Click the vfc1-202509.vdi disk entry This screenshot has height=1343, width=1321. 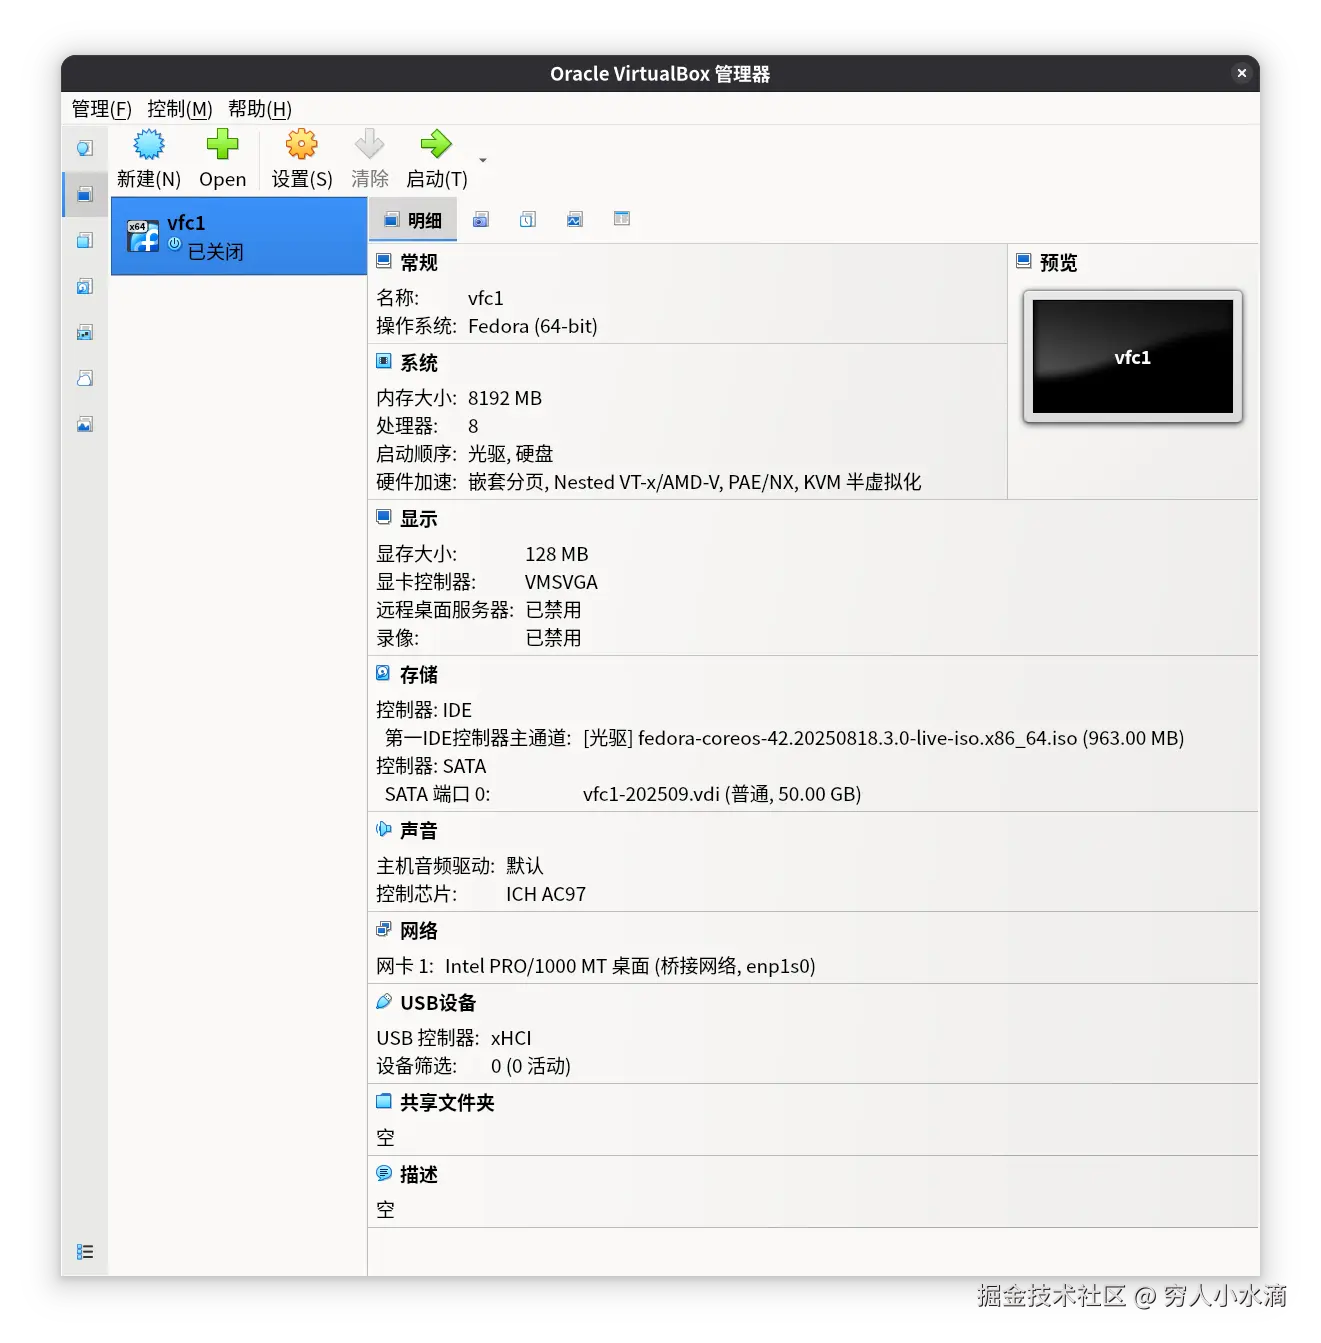(x=722, y=794)
